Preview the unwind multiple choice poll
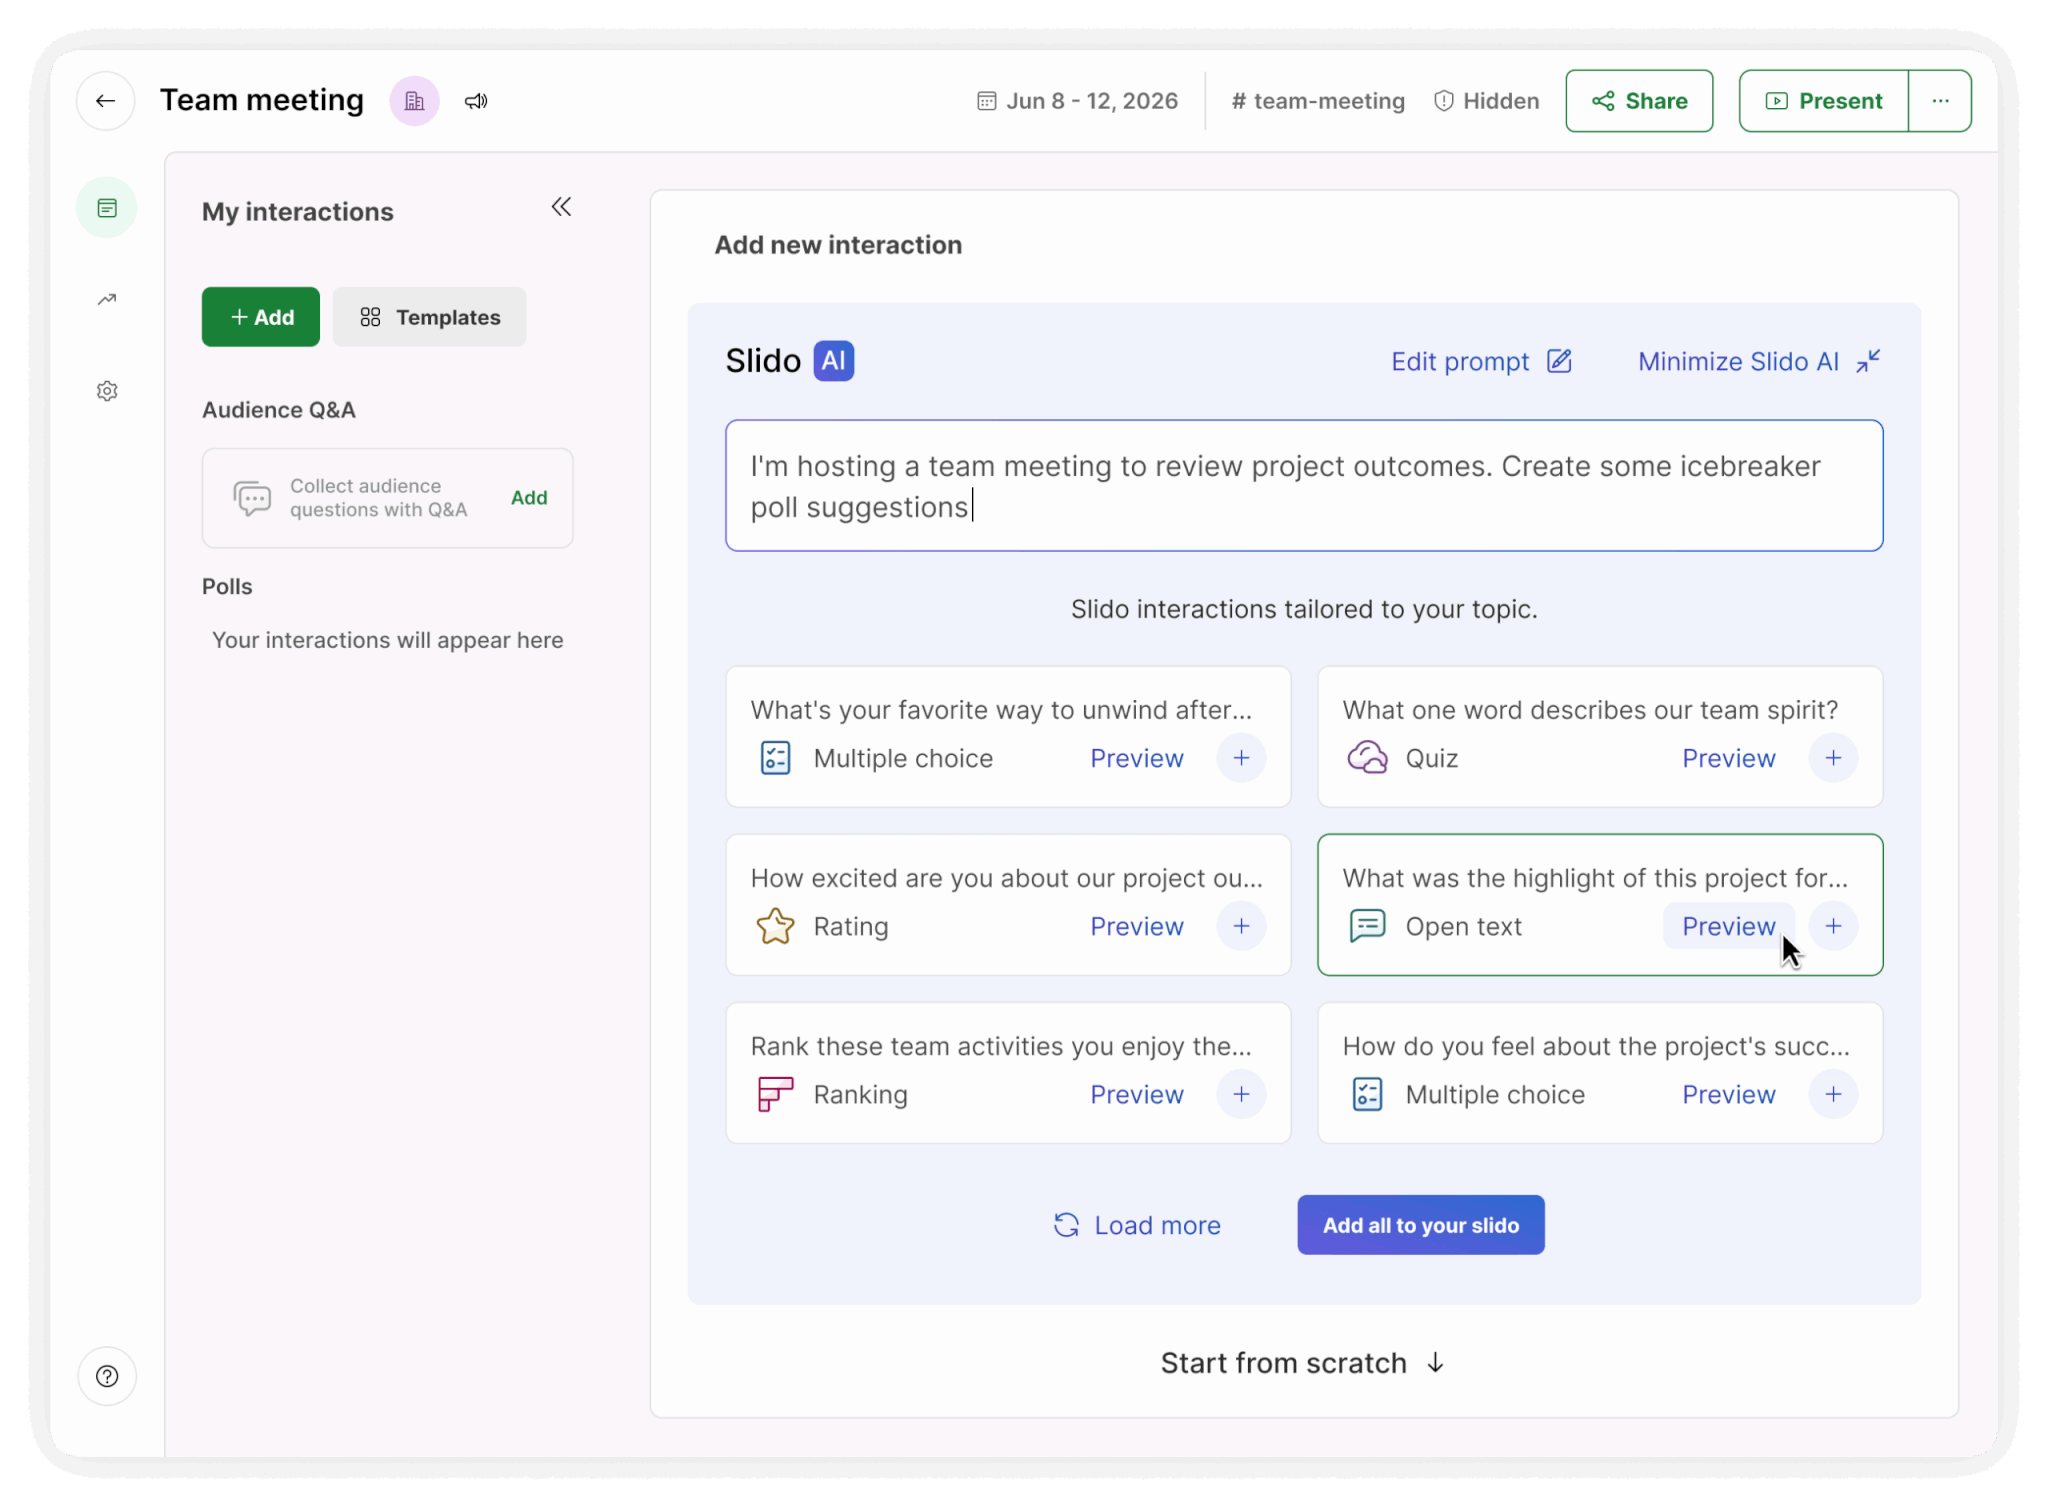This screenshot has height=1507, width=2048. pyautogui.click(x=1137, y=758)
